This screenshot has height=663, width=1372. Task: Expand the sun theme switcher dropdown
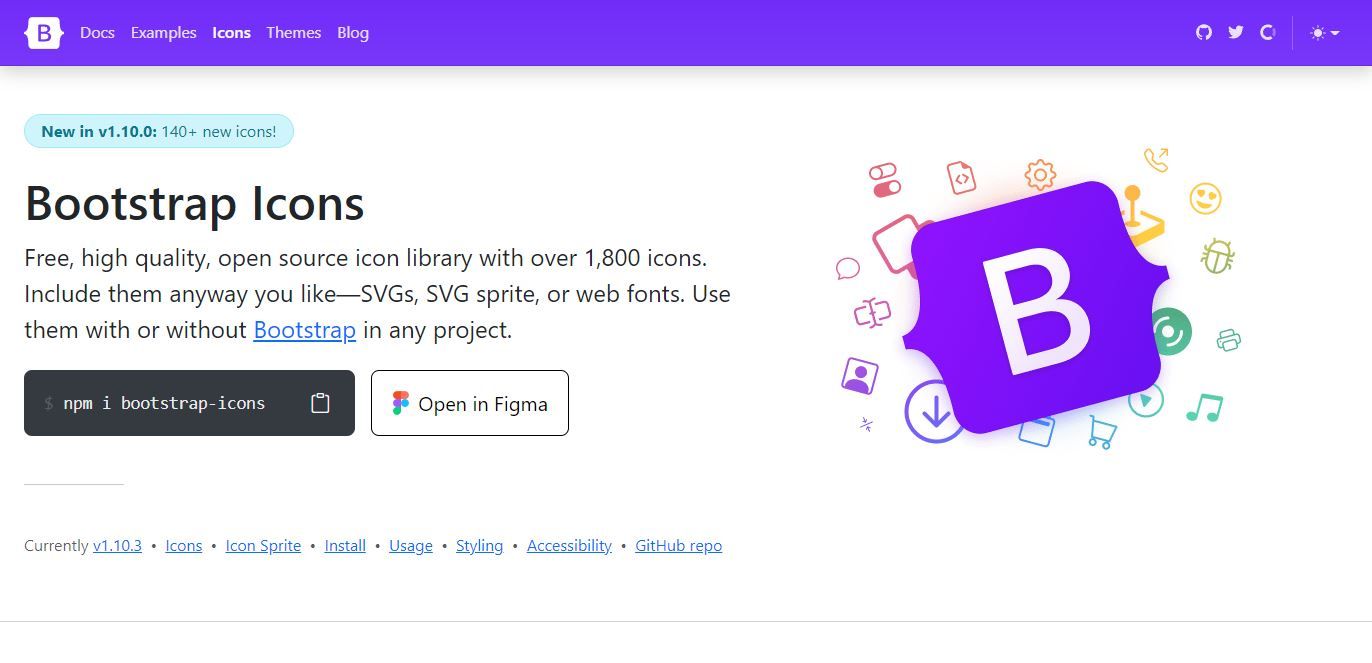click(x=1324, y=33)
